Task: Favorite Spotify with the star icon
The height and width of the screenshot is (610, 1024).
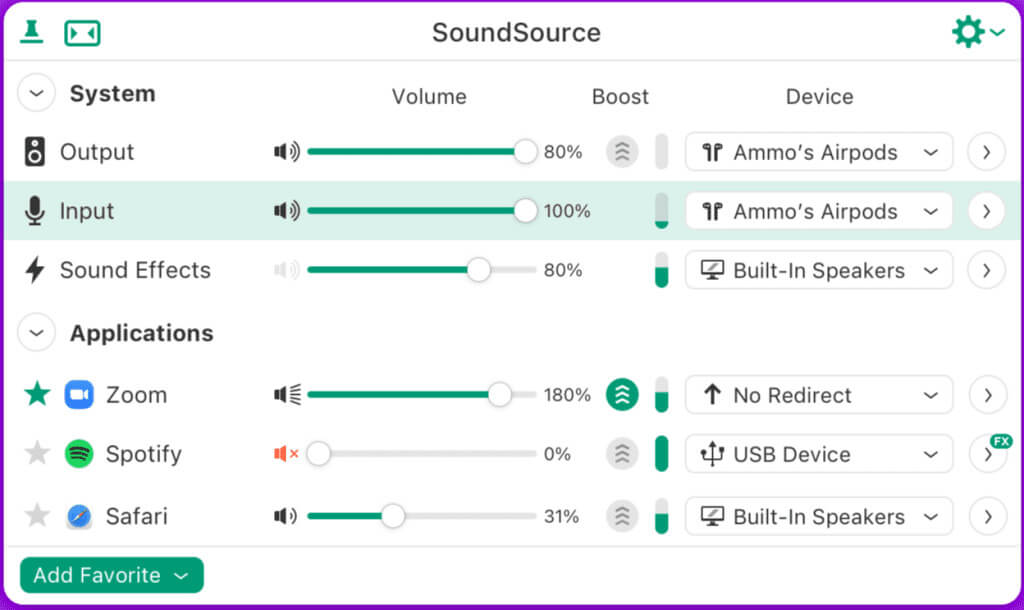Action: [x=37, y=453]
